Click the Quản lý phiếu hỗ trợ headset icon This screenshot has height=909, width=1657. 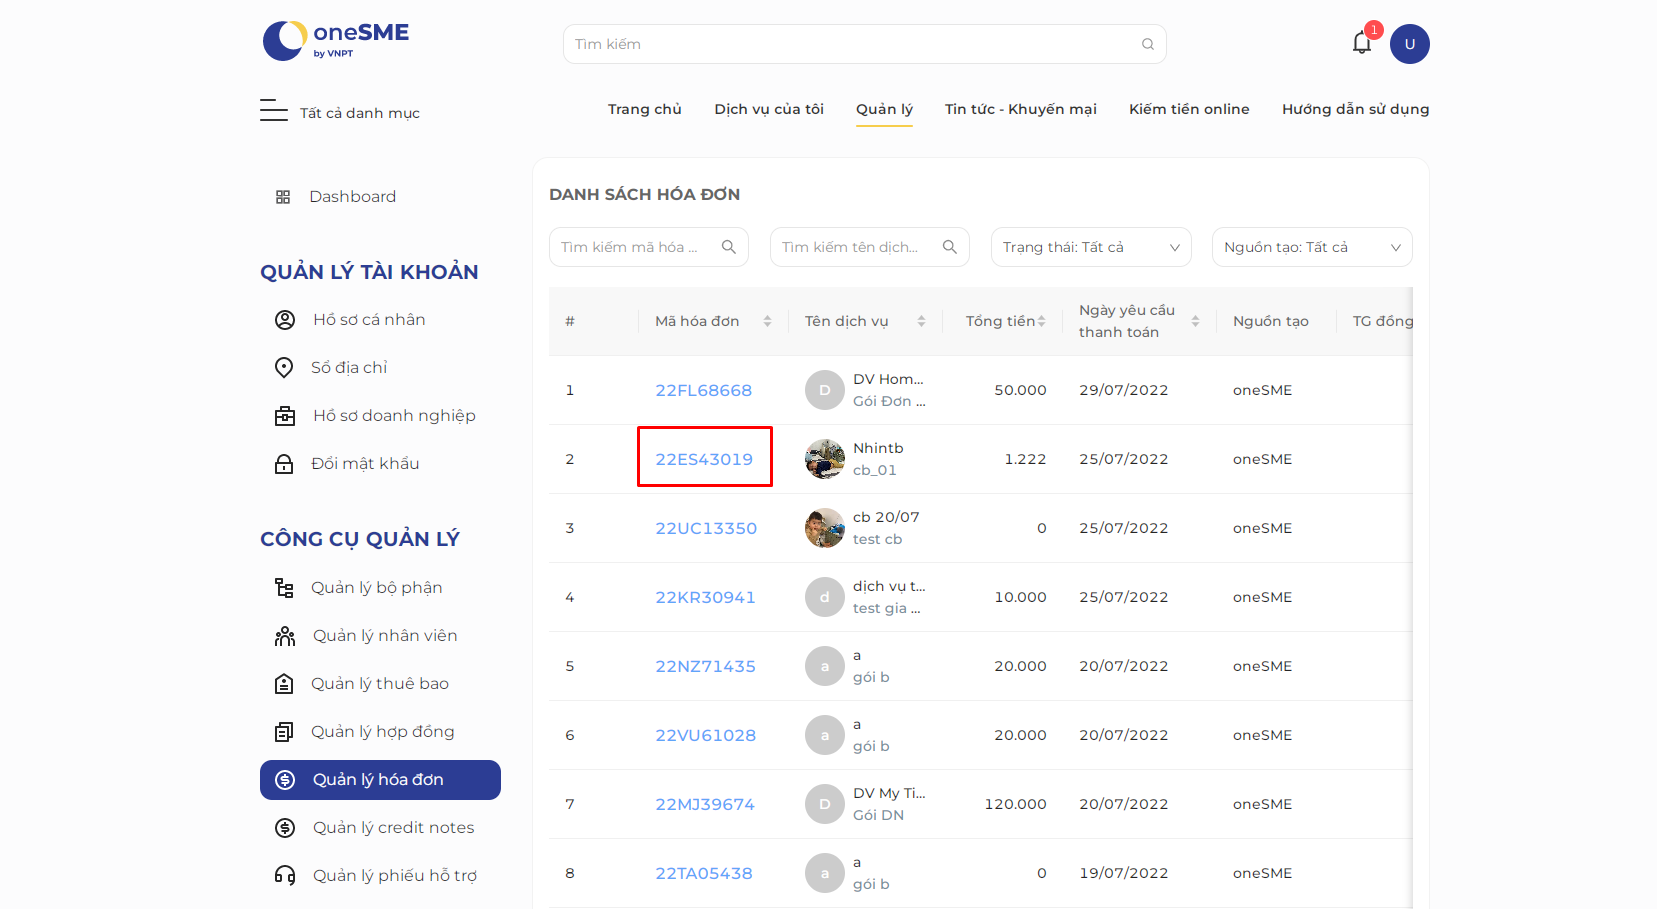coord(285,876)
